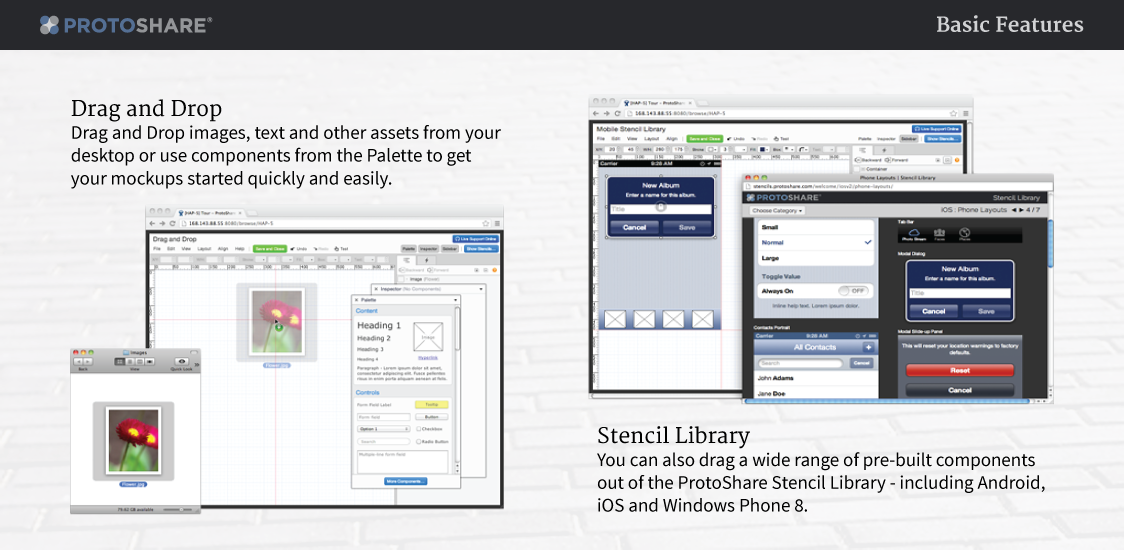Open Layout menu in Drag and Drop editor
Image resolution: width=1124 pixels, height=550 pixels.
pyautogui.click(x=204, y=249)
